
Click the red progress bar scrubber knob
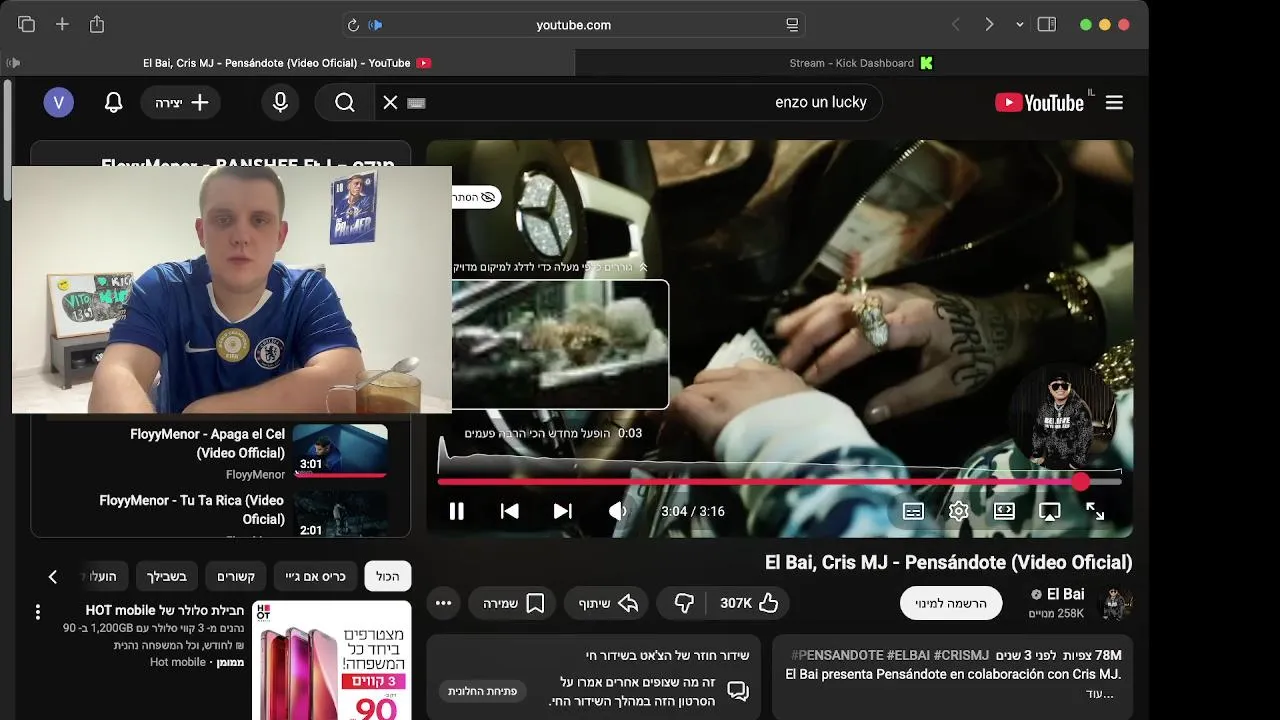click(x=1081, y=481)
